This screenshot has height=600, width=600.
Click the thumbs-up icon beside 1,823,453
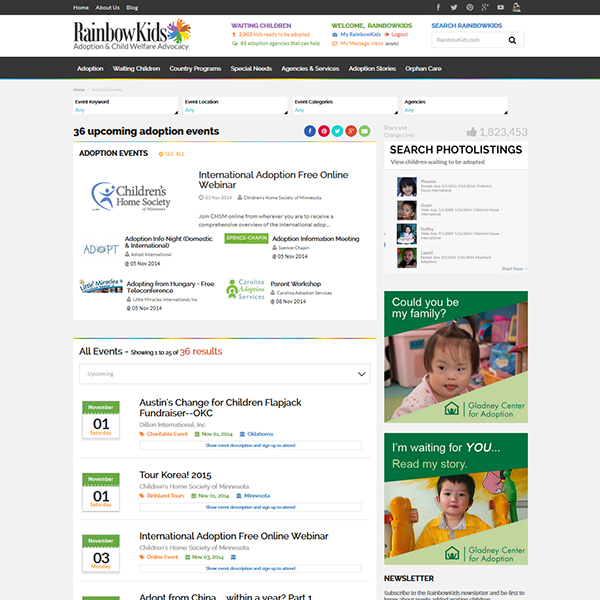click(471, 132)
